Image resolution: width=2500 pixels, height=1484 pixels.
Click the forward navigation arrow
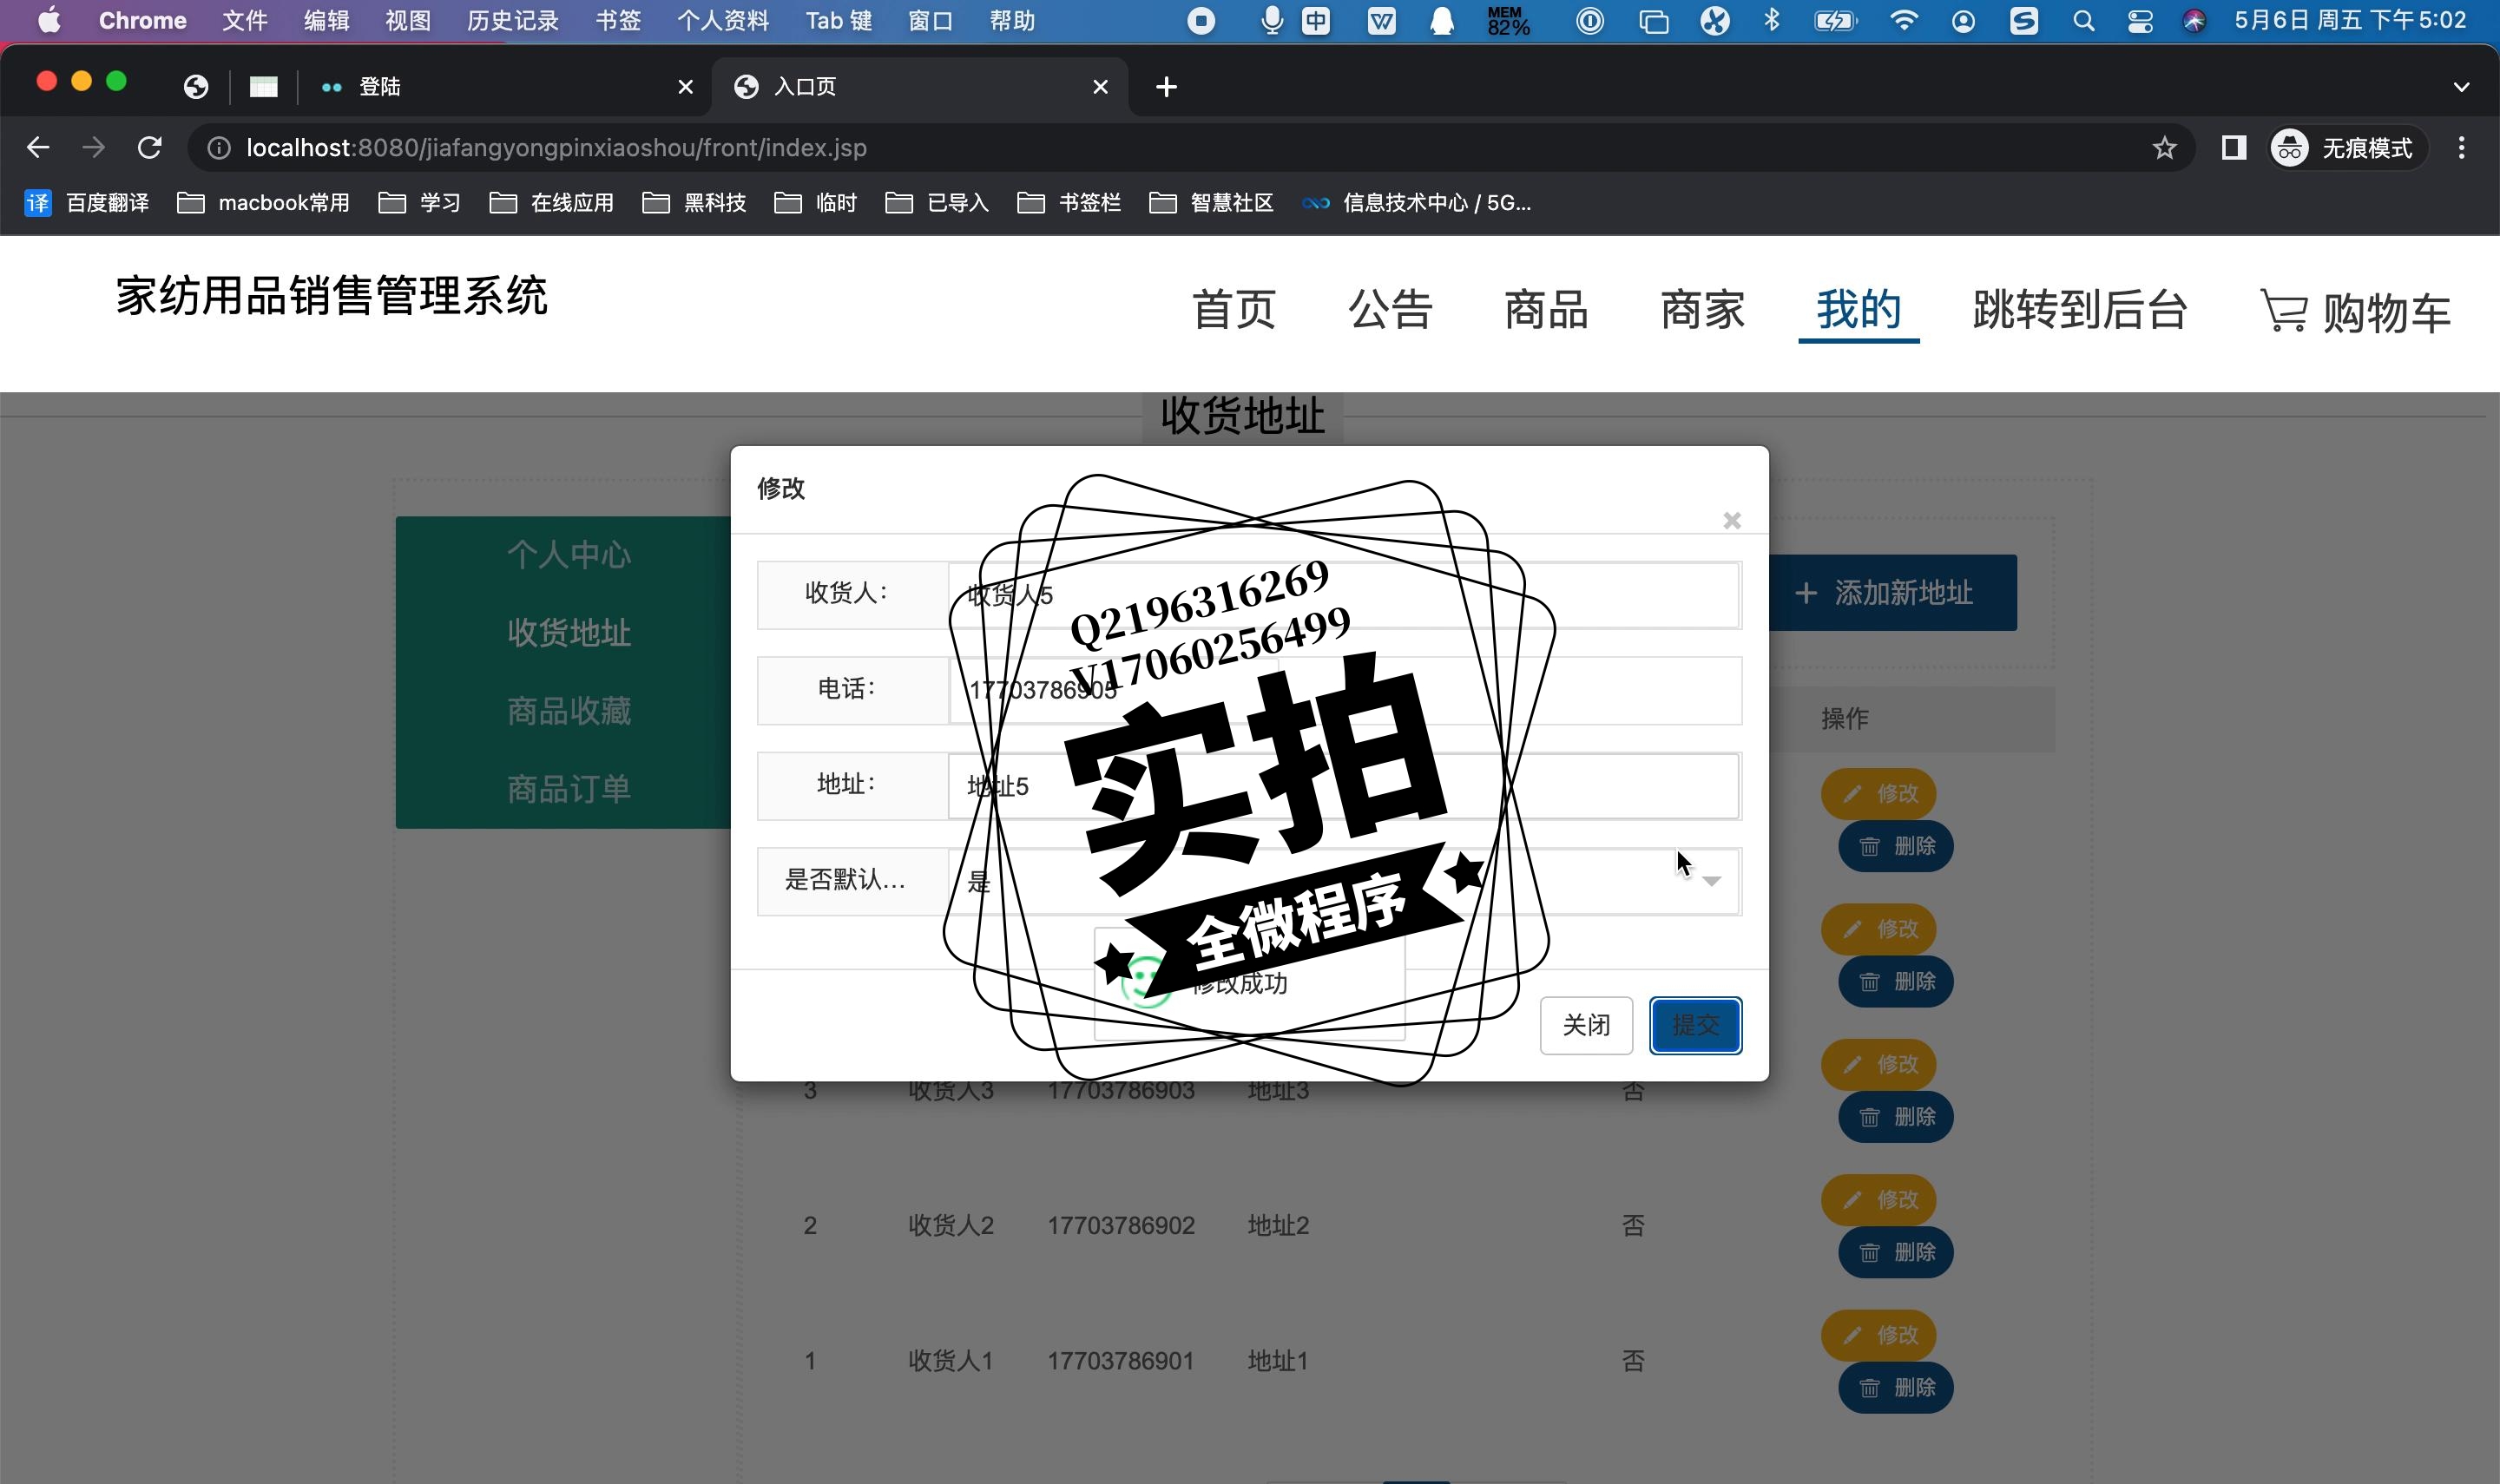pyautogui.click(x=93, y=148)
